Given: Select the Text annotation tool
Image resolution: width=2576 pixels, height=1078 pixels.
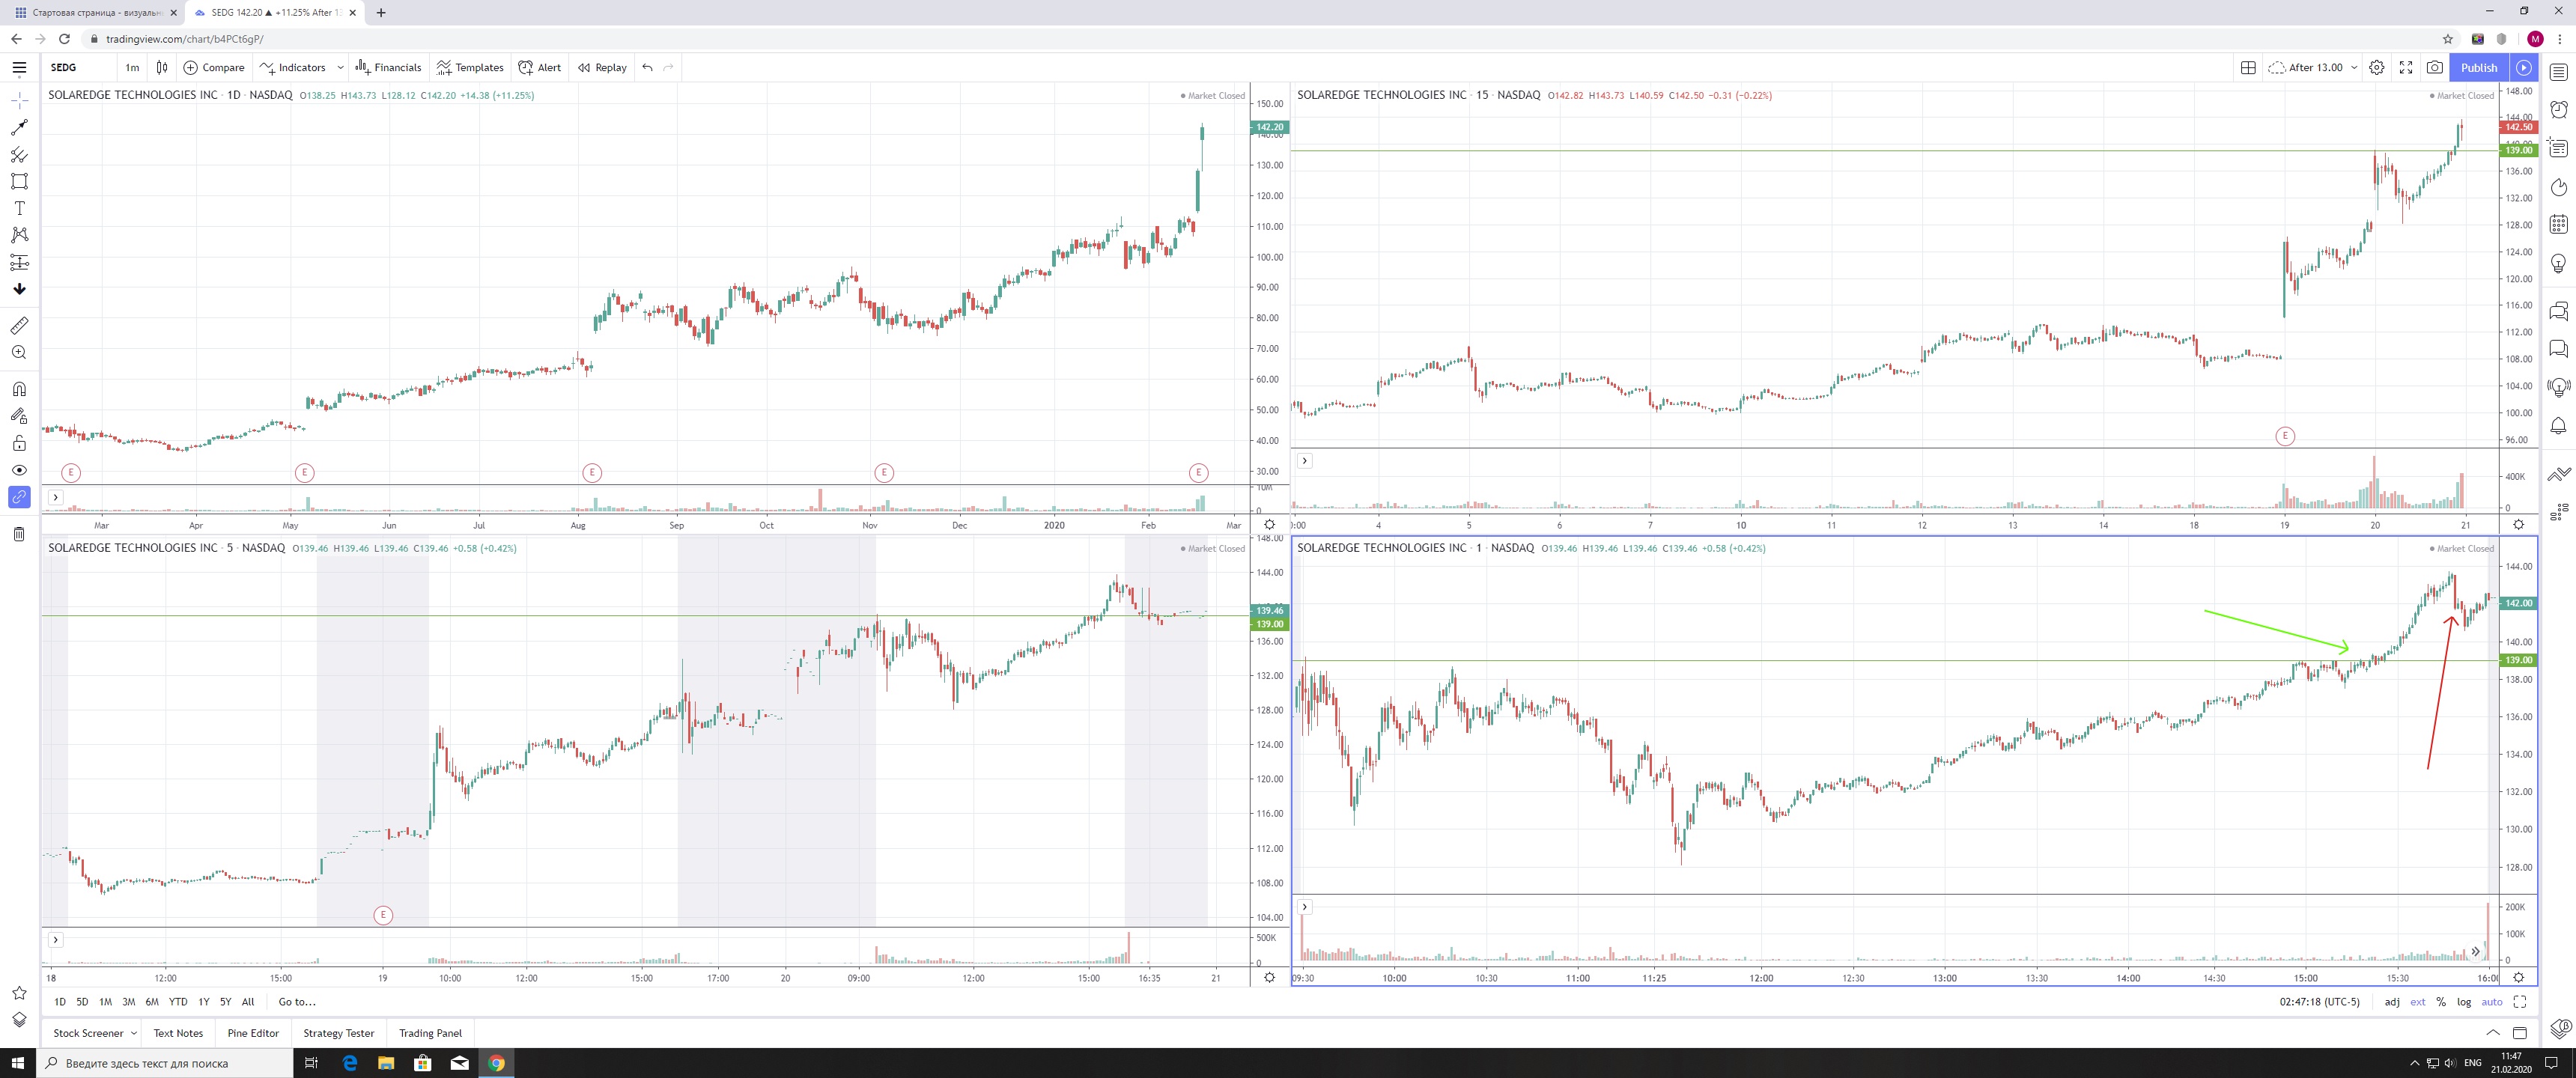Looking at the screenshot, I should pyautogui.click(x=19, y=208).
